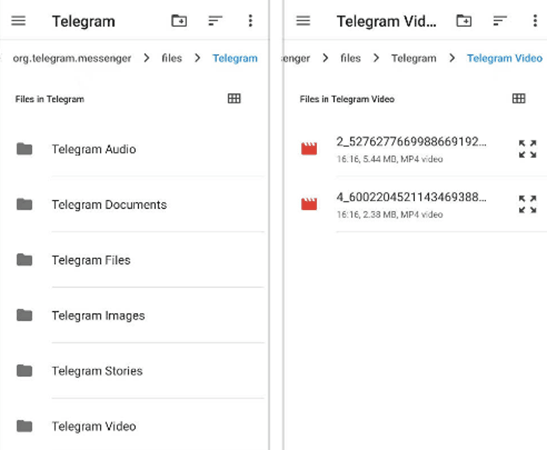This screenshot has width=547, height=450.
Task: Create new folder in Telegram Video pane
Action: (464, 21)
